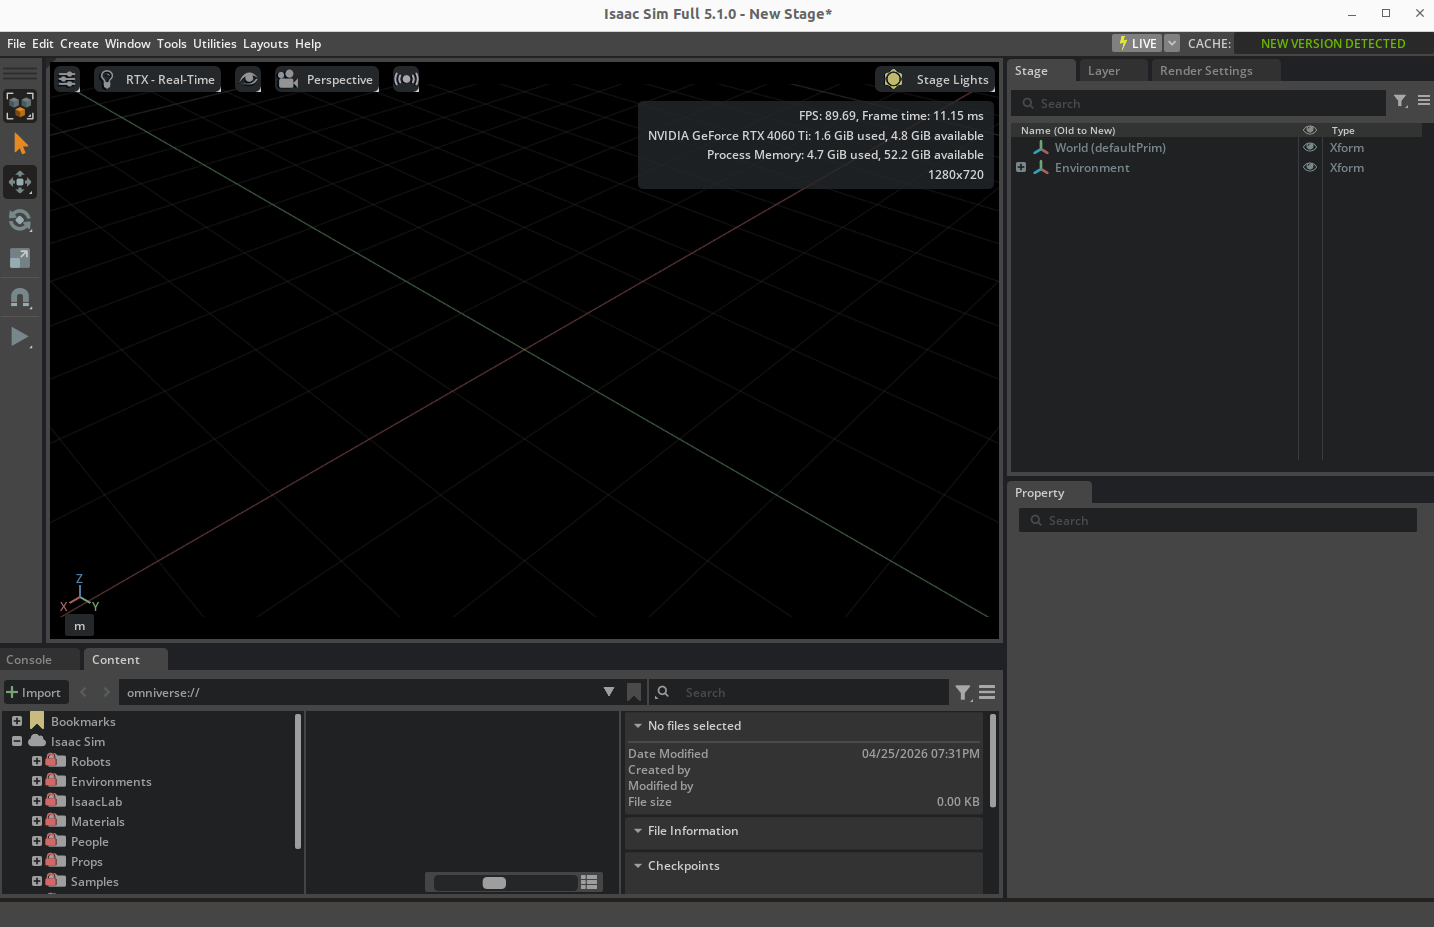Open the Perspective camera menu
The width and height of the screenshot is (1434, 927).
[327, 79]
